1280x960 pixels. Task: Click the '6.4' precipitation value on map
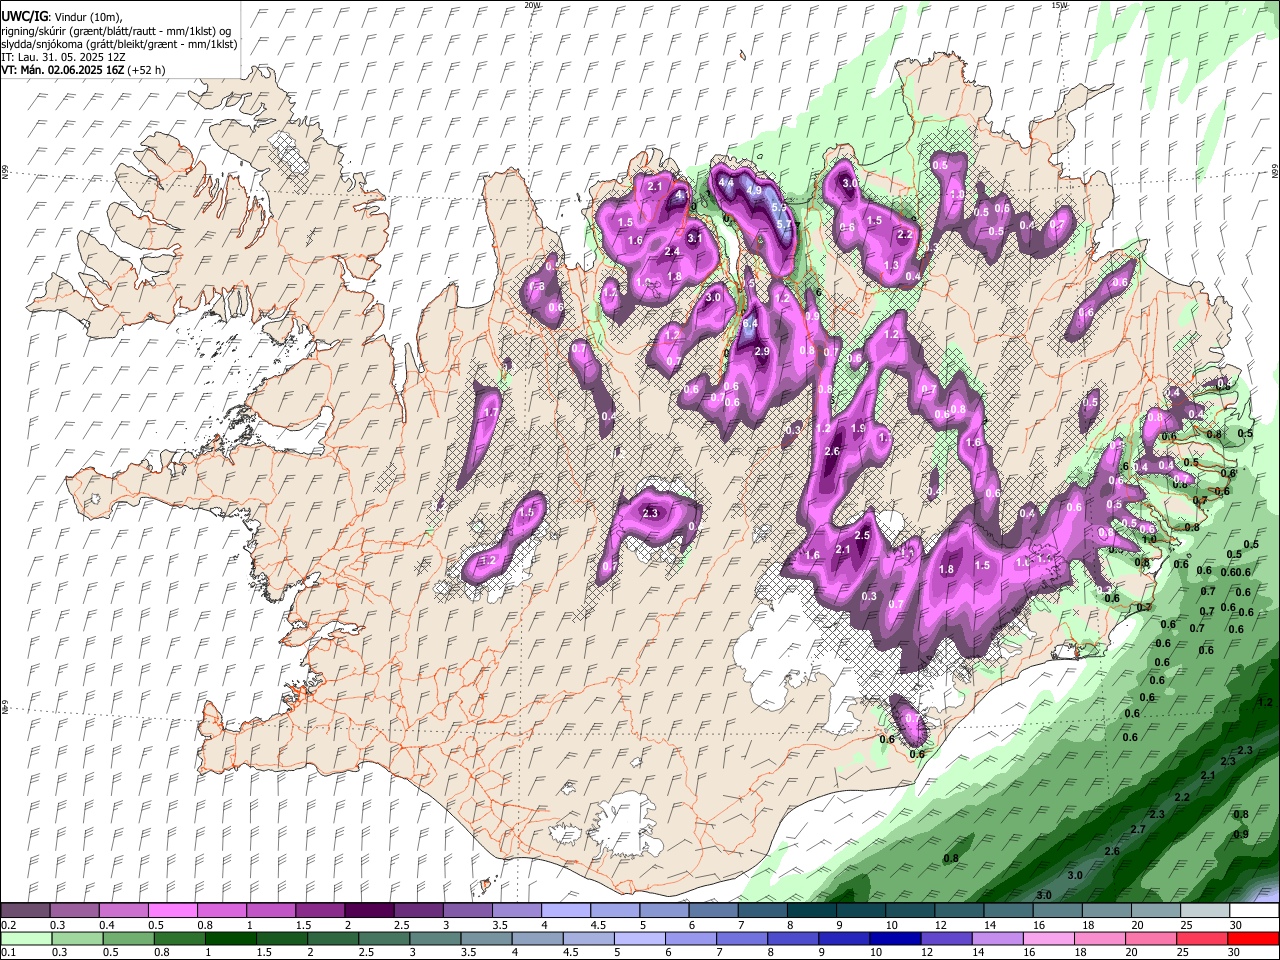(x=752, y=323)
